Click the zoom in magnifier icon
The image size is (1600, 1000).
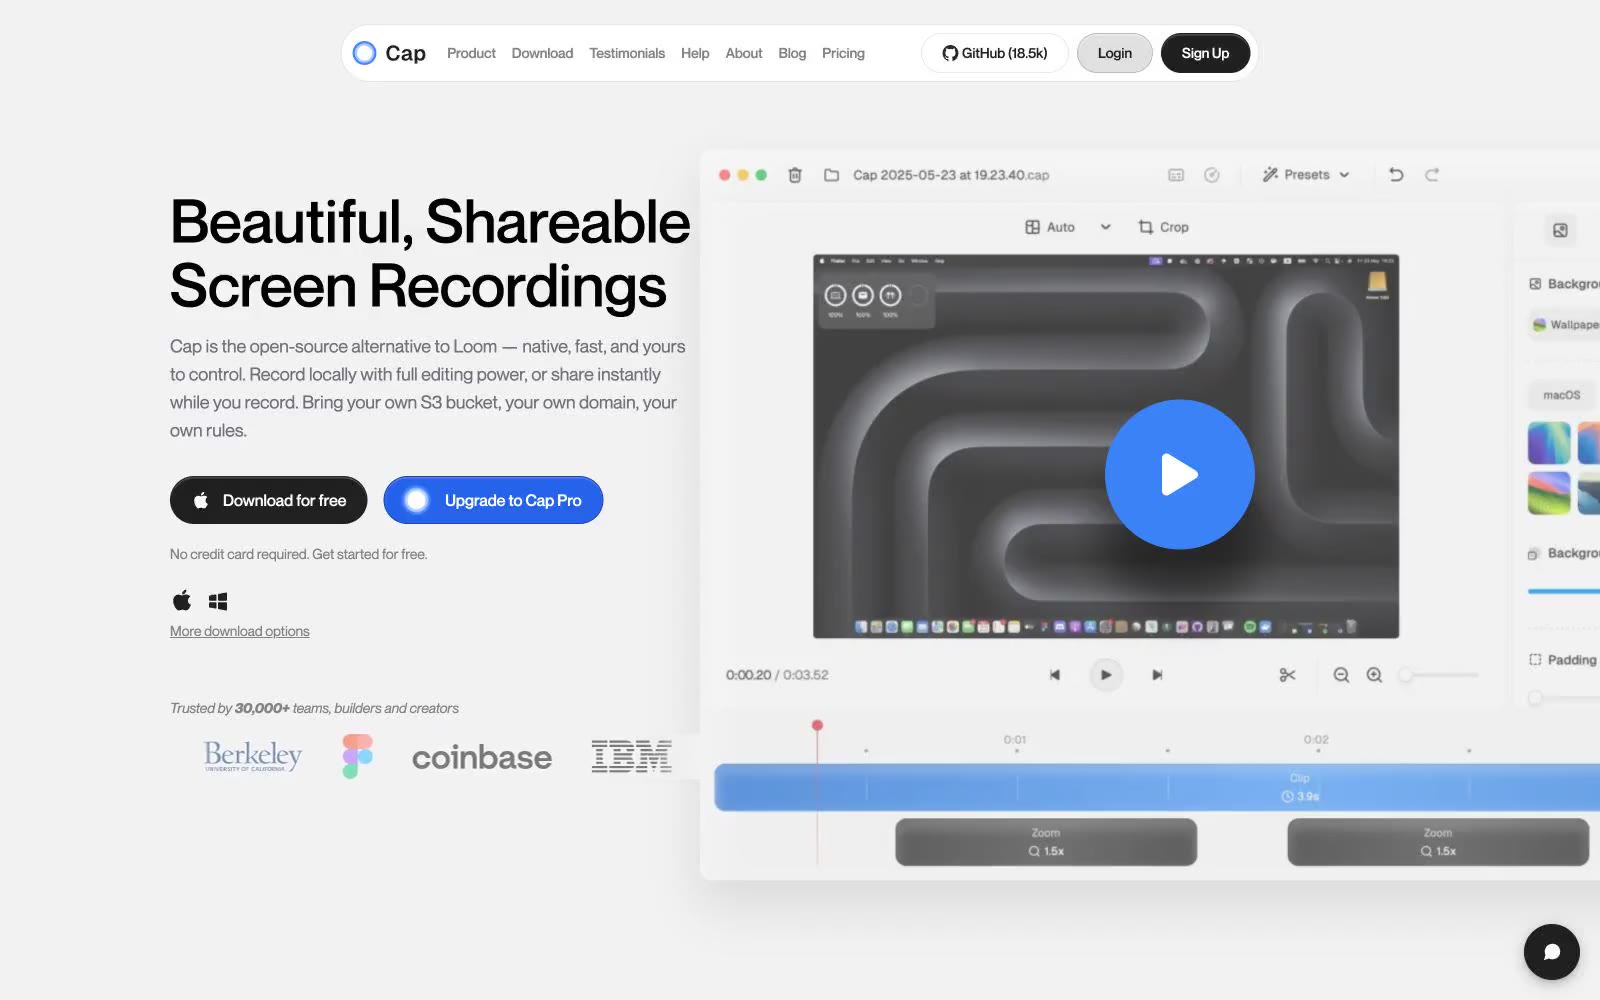tap(1375, 675)
